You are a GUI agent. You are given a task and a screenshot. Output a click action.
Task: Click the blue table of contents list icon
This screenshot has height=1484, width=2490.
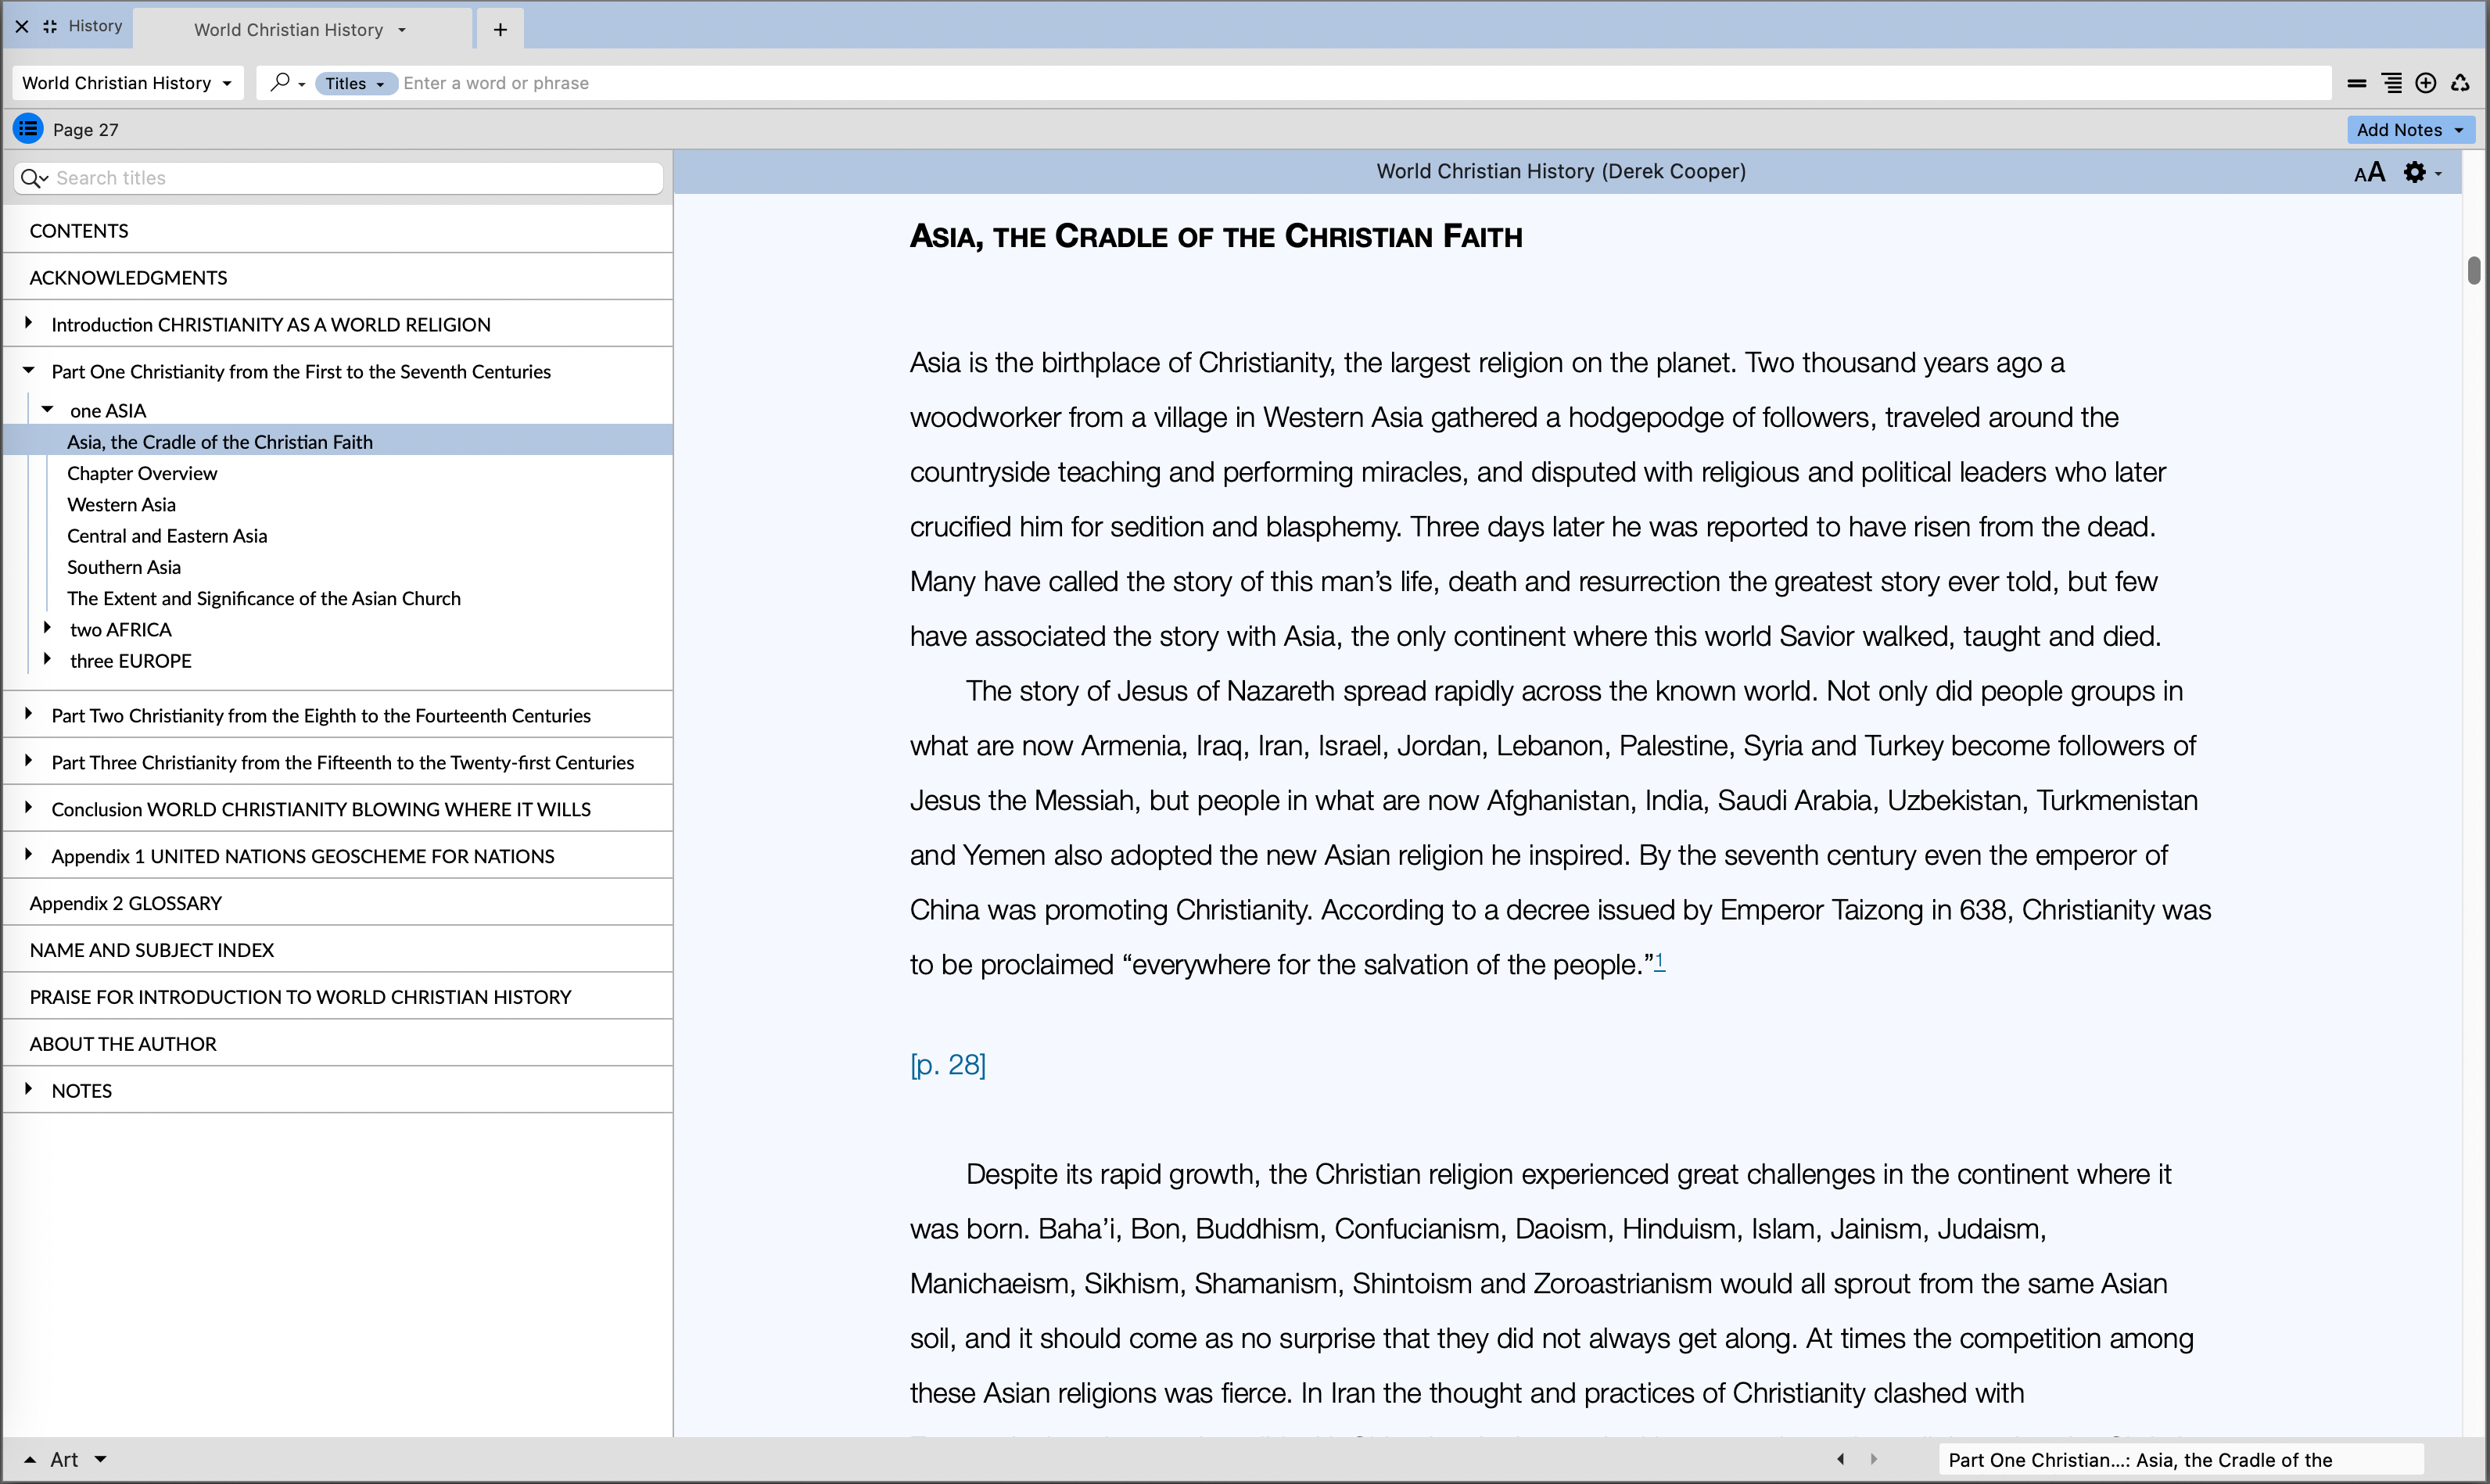tap(27, 129)
